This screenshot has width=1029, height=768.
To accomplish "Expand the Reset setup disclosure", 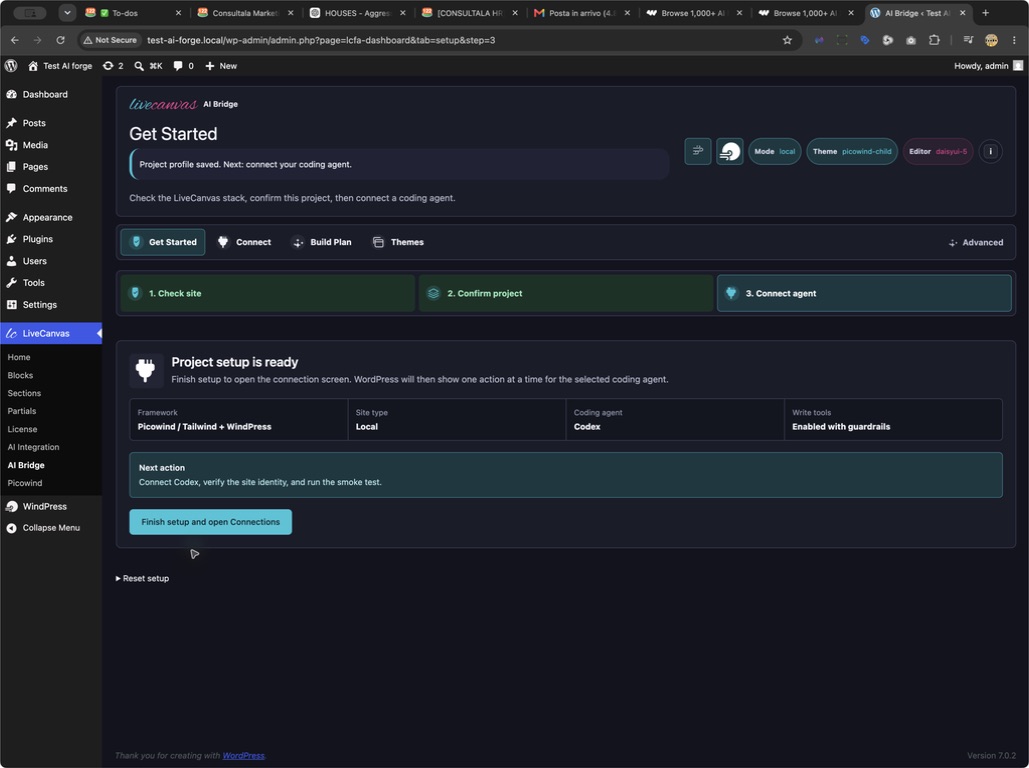I will click(142, 578).
